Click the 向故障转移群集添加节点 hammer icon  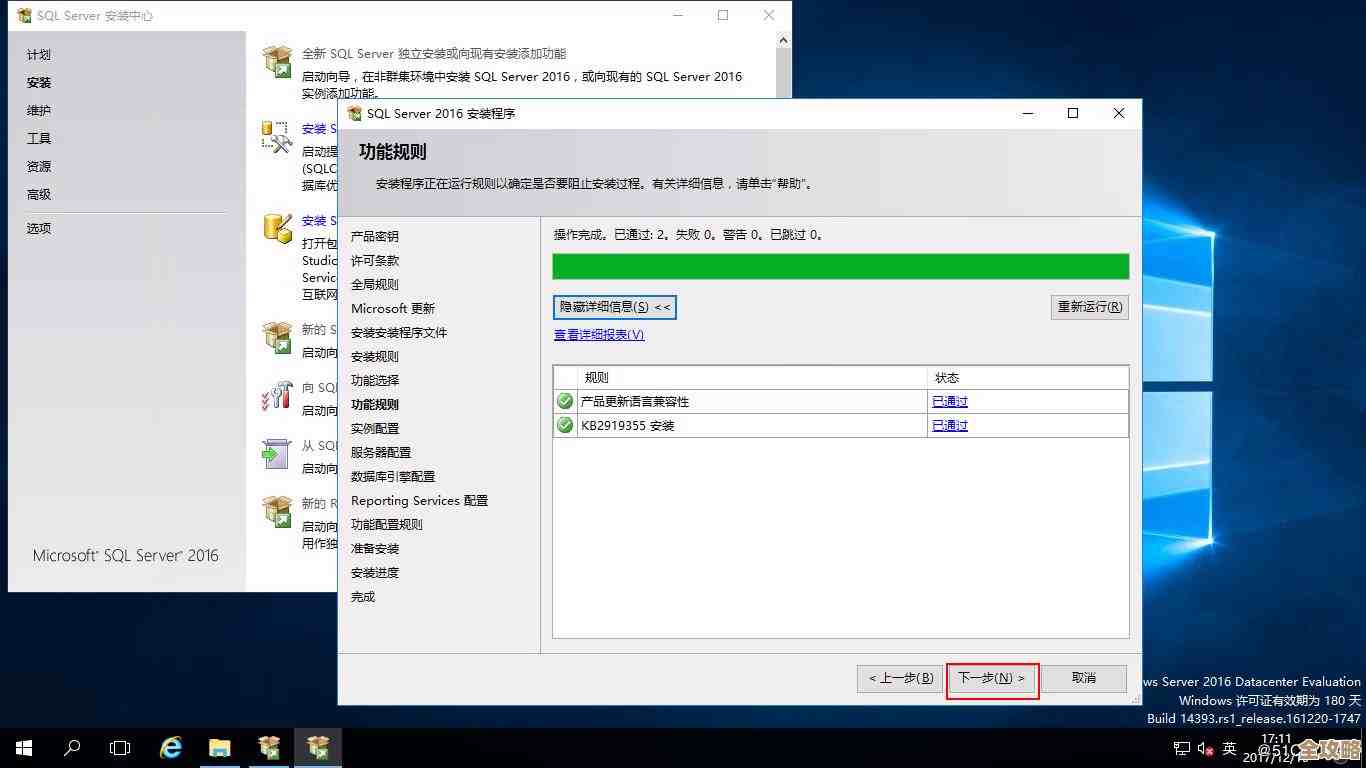(x=275, y=396)
